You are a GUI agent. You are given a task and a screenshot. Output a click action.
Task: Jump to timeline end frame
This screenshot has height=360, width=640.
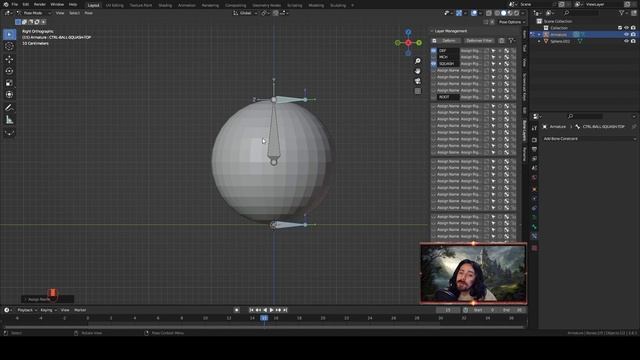coord(285,310)
